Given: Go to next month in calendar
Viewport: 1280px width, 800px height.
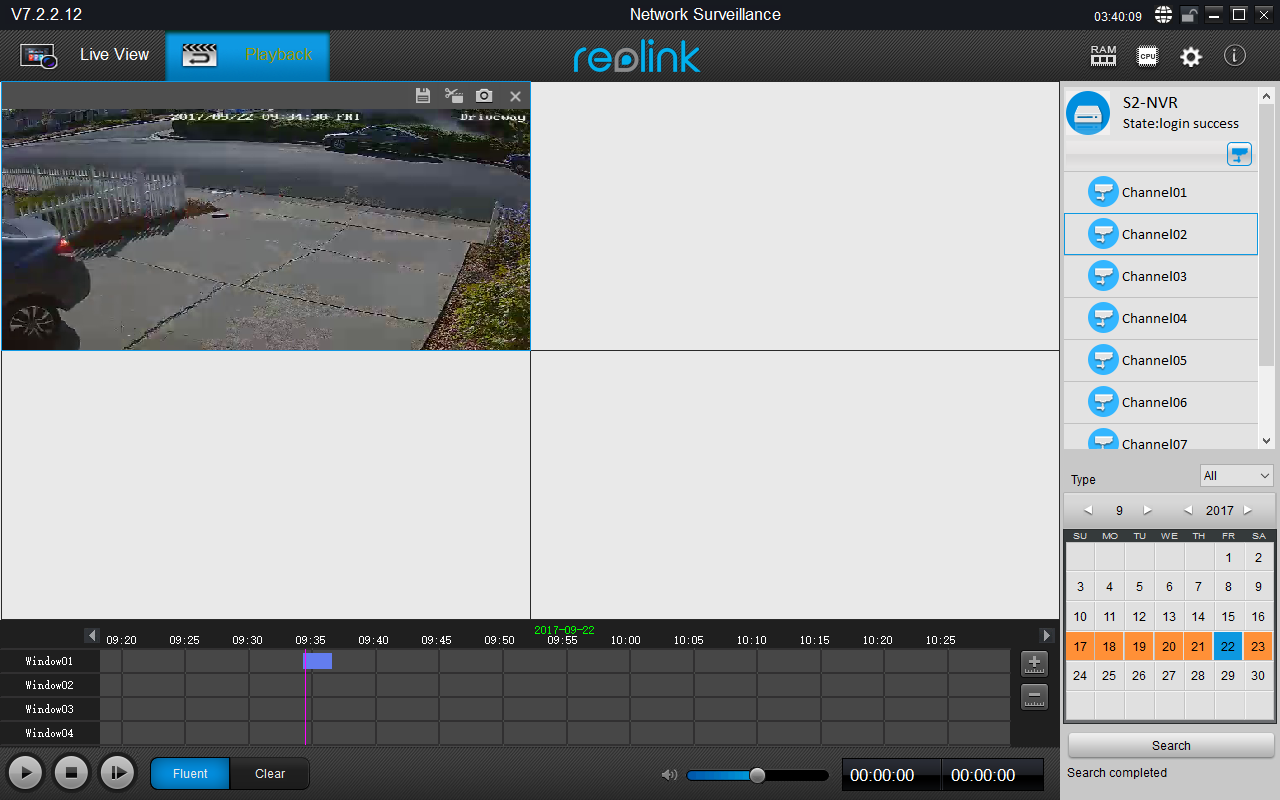Looking at the screenshot, I should click(x=1147, y=511).
